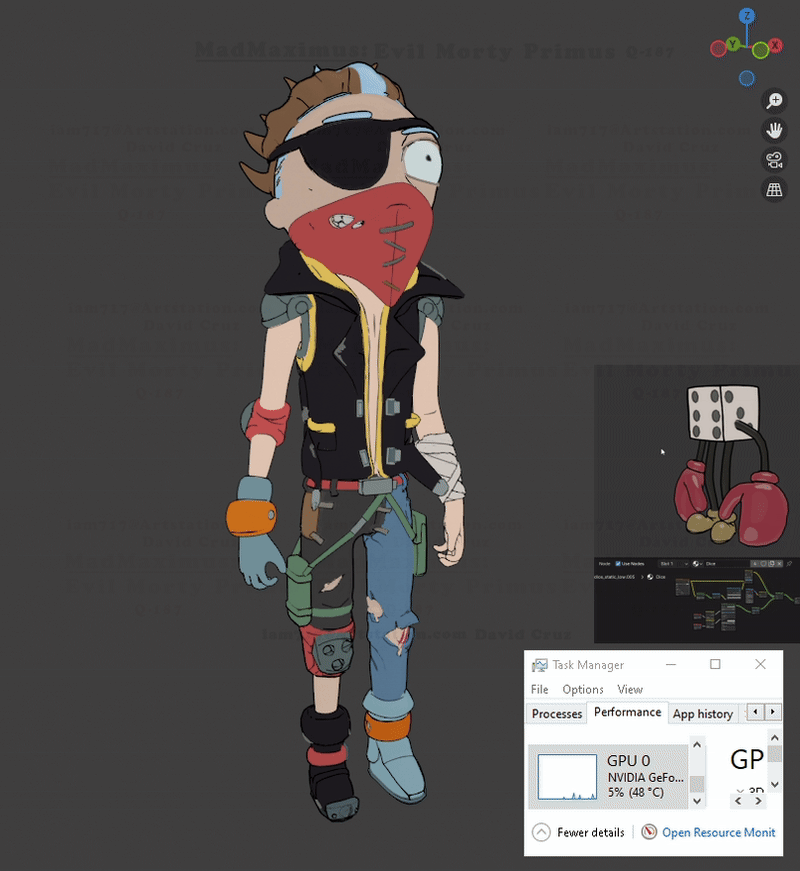Maximize the Task Manager window

coord(716,664)
